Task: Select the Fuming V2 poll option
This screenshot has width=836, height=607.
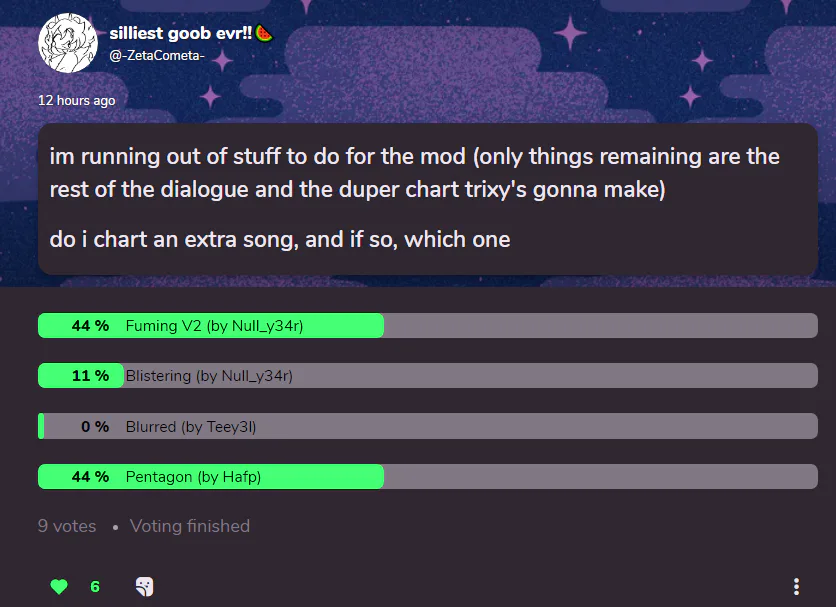Action: pyautogui.click(x=428, y=325)
